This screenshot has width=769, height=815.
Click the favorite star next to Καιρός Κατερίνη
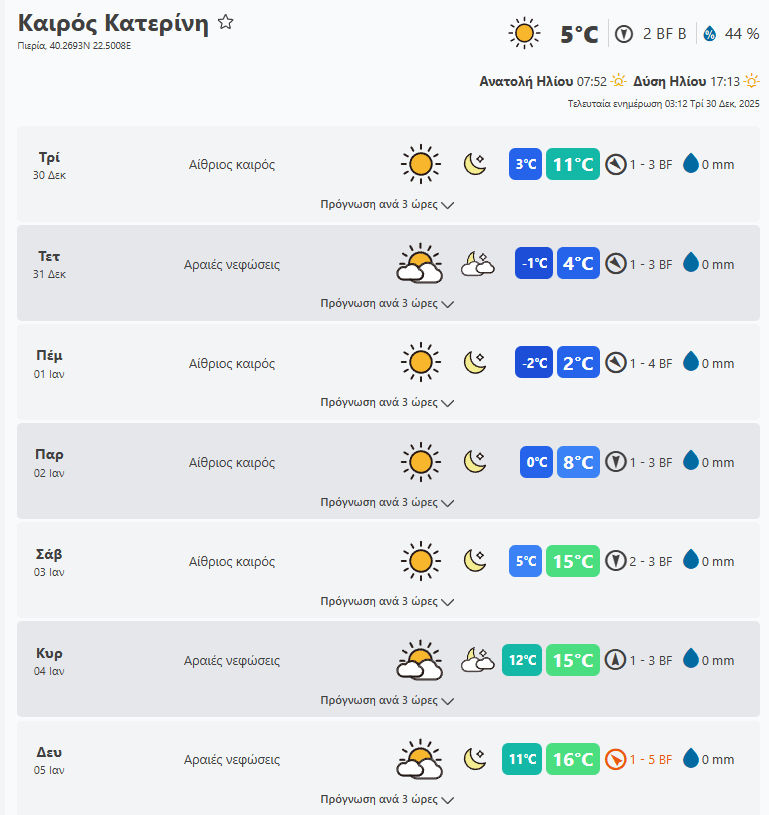(226, 23)
